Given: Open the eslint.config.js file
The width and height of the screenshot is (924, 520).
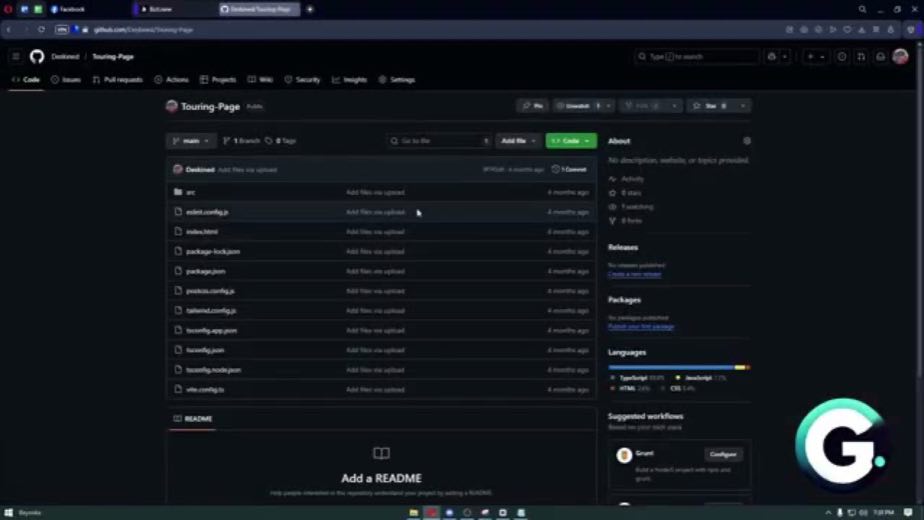Looking at the screenshot, I should (207, 212).
